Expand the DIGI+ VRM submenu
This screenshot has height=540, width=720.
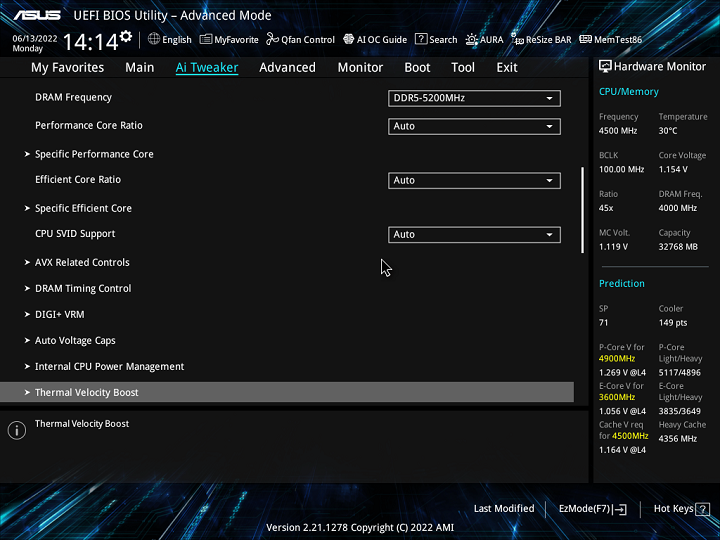59,314
